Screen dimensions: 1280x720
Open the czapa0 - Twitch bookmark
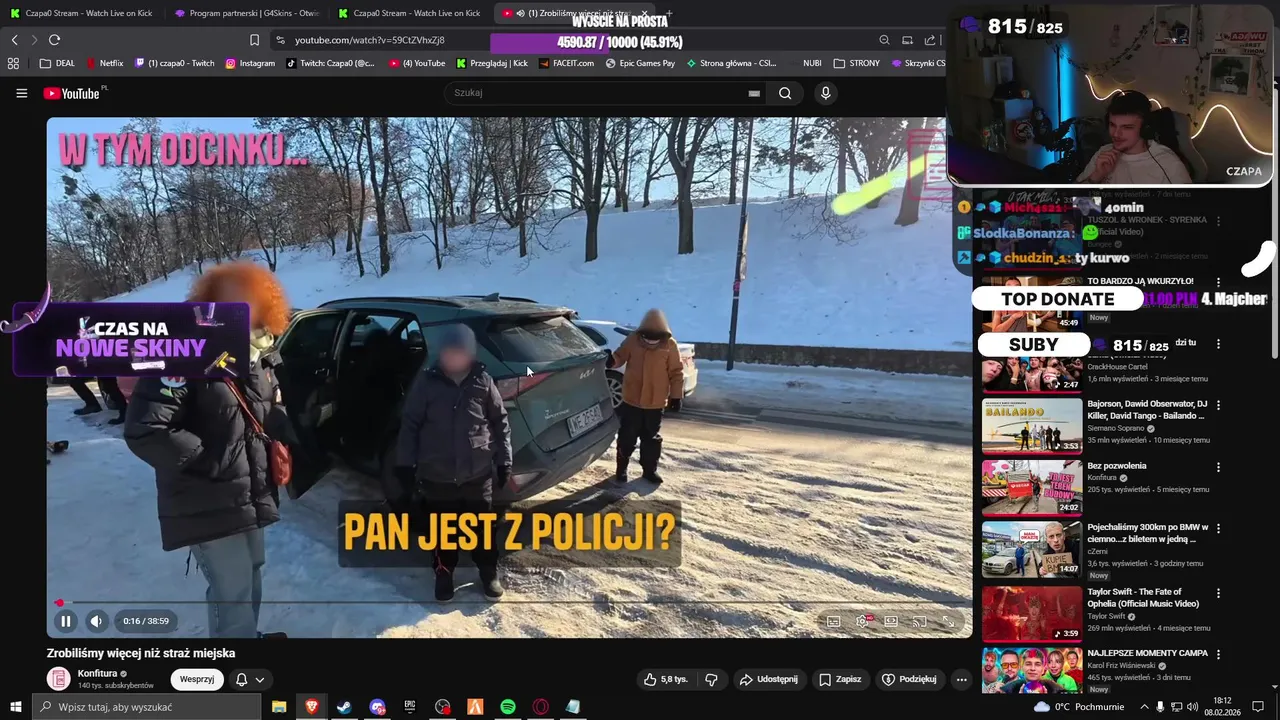click(x=175, y=63)
